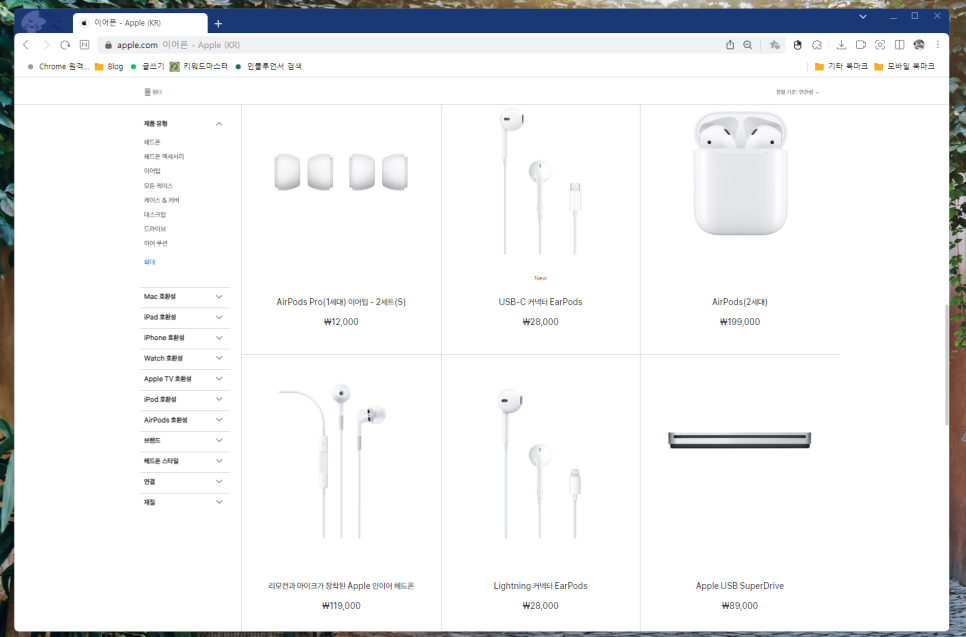This screenshot has height=637, width=966.
Task: Open the Chrome 원격 bookmark
Action: [59, 67]
